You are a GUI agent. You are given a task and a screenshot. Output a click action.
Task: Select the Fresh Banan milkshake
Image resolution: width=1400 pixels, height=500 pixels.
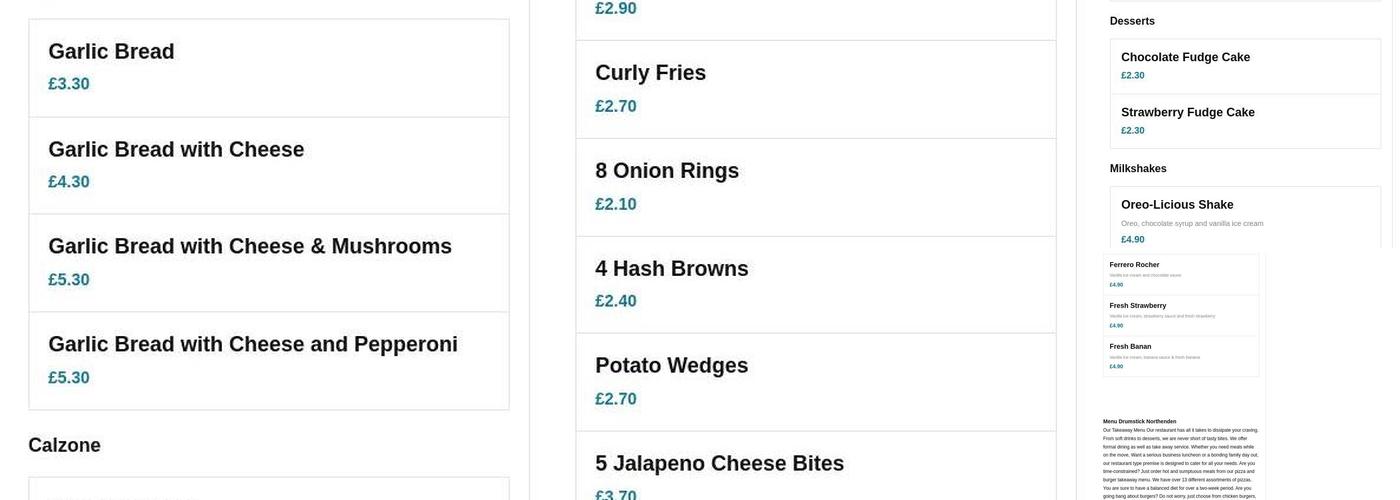pos(1130,347)
